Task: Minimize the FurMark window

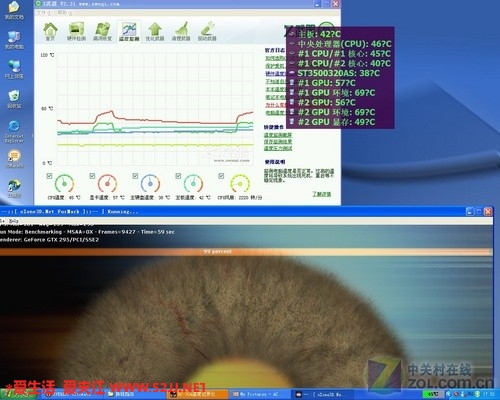Action: (x=469, y=211)
